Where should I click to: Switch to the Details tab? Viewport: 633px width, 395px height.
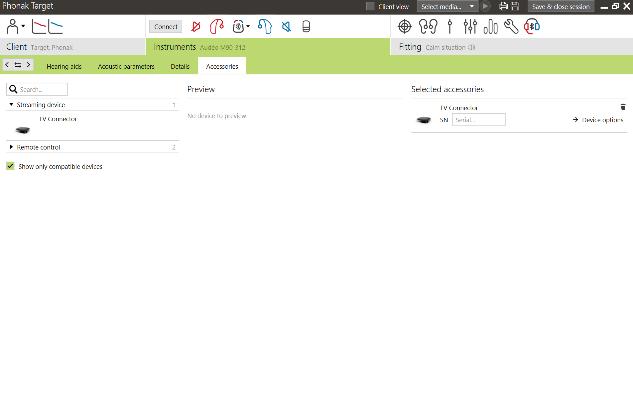180,67
